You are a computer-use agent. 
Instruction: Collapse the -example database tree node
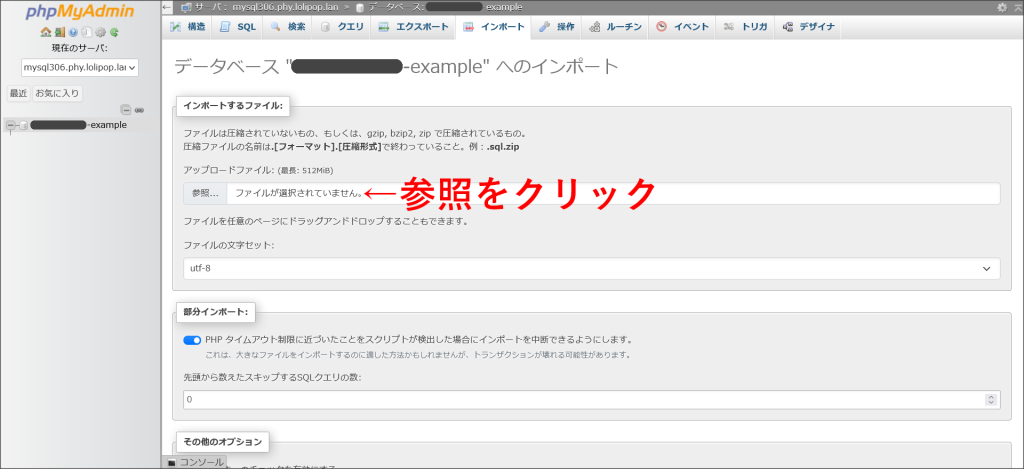(x=10, y=125)
